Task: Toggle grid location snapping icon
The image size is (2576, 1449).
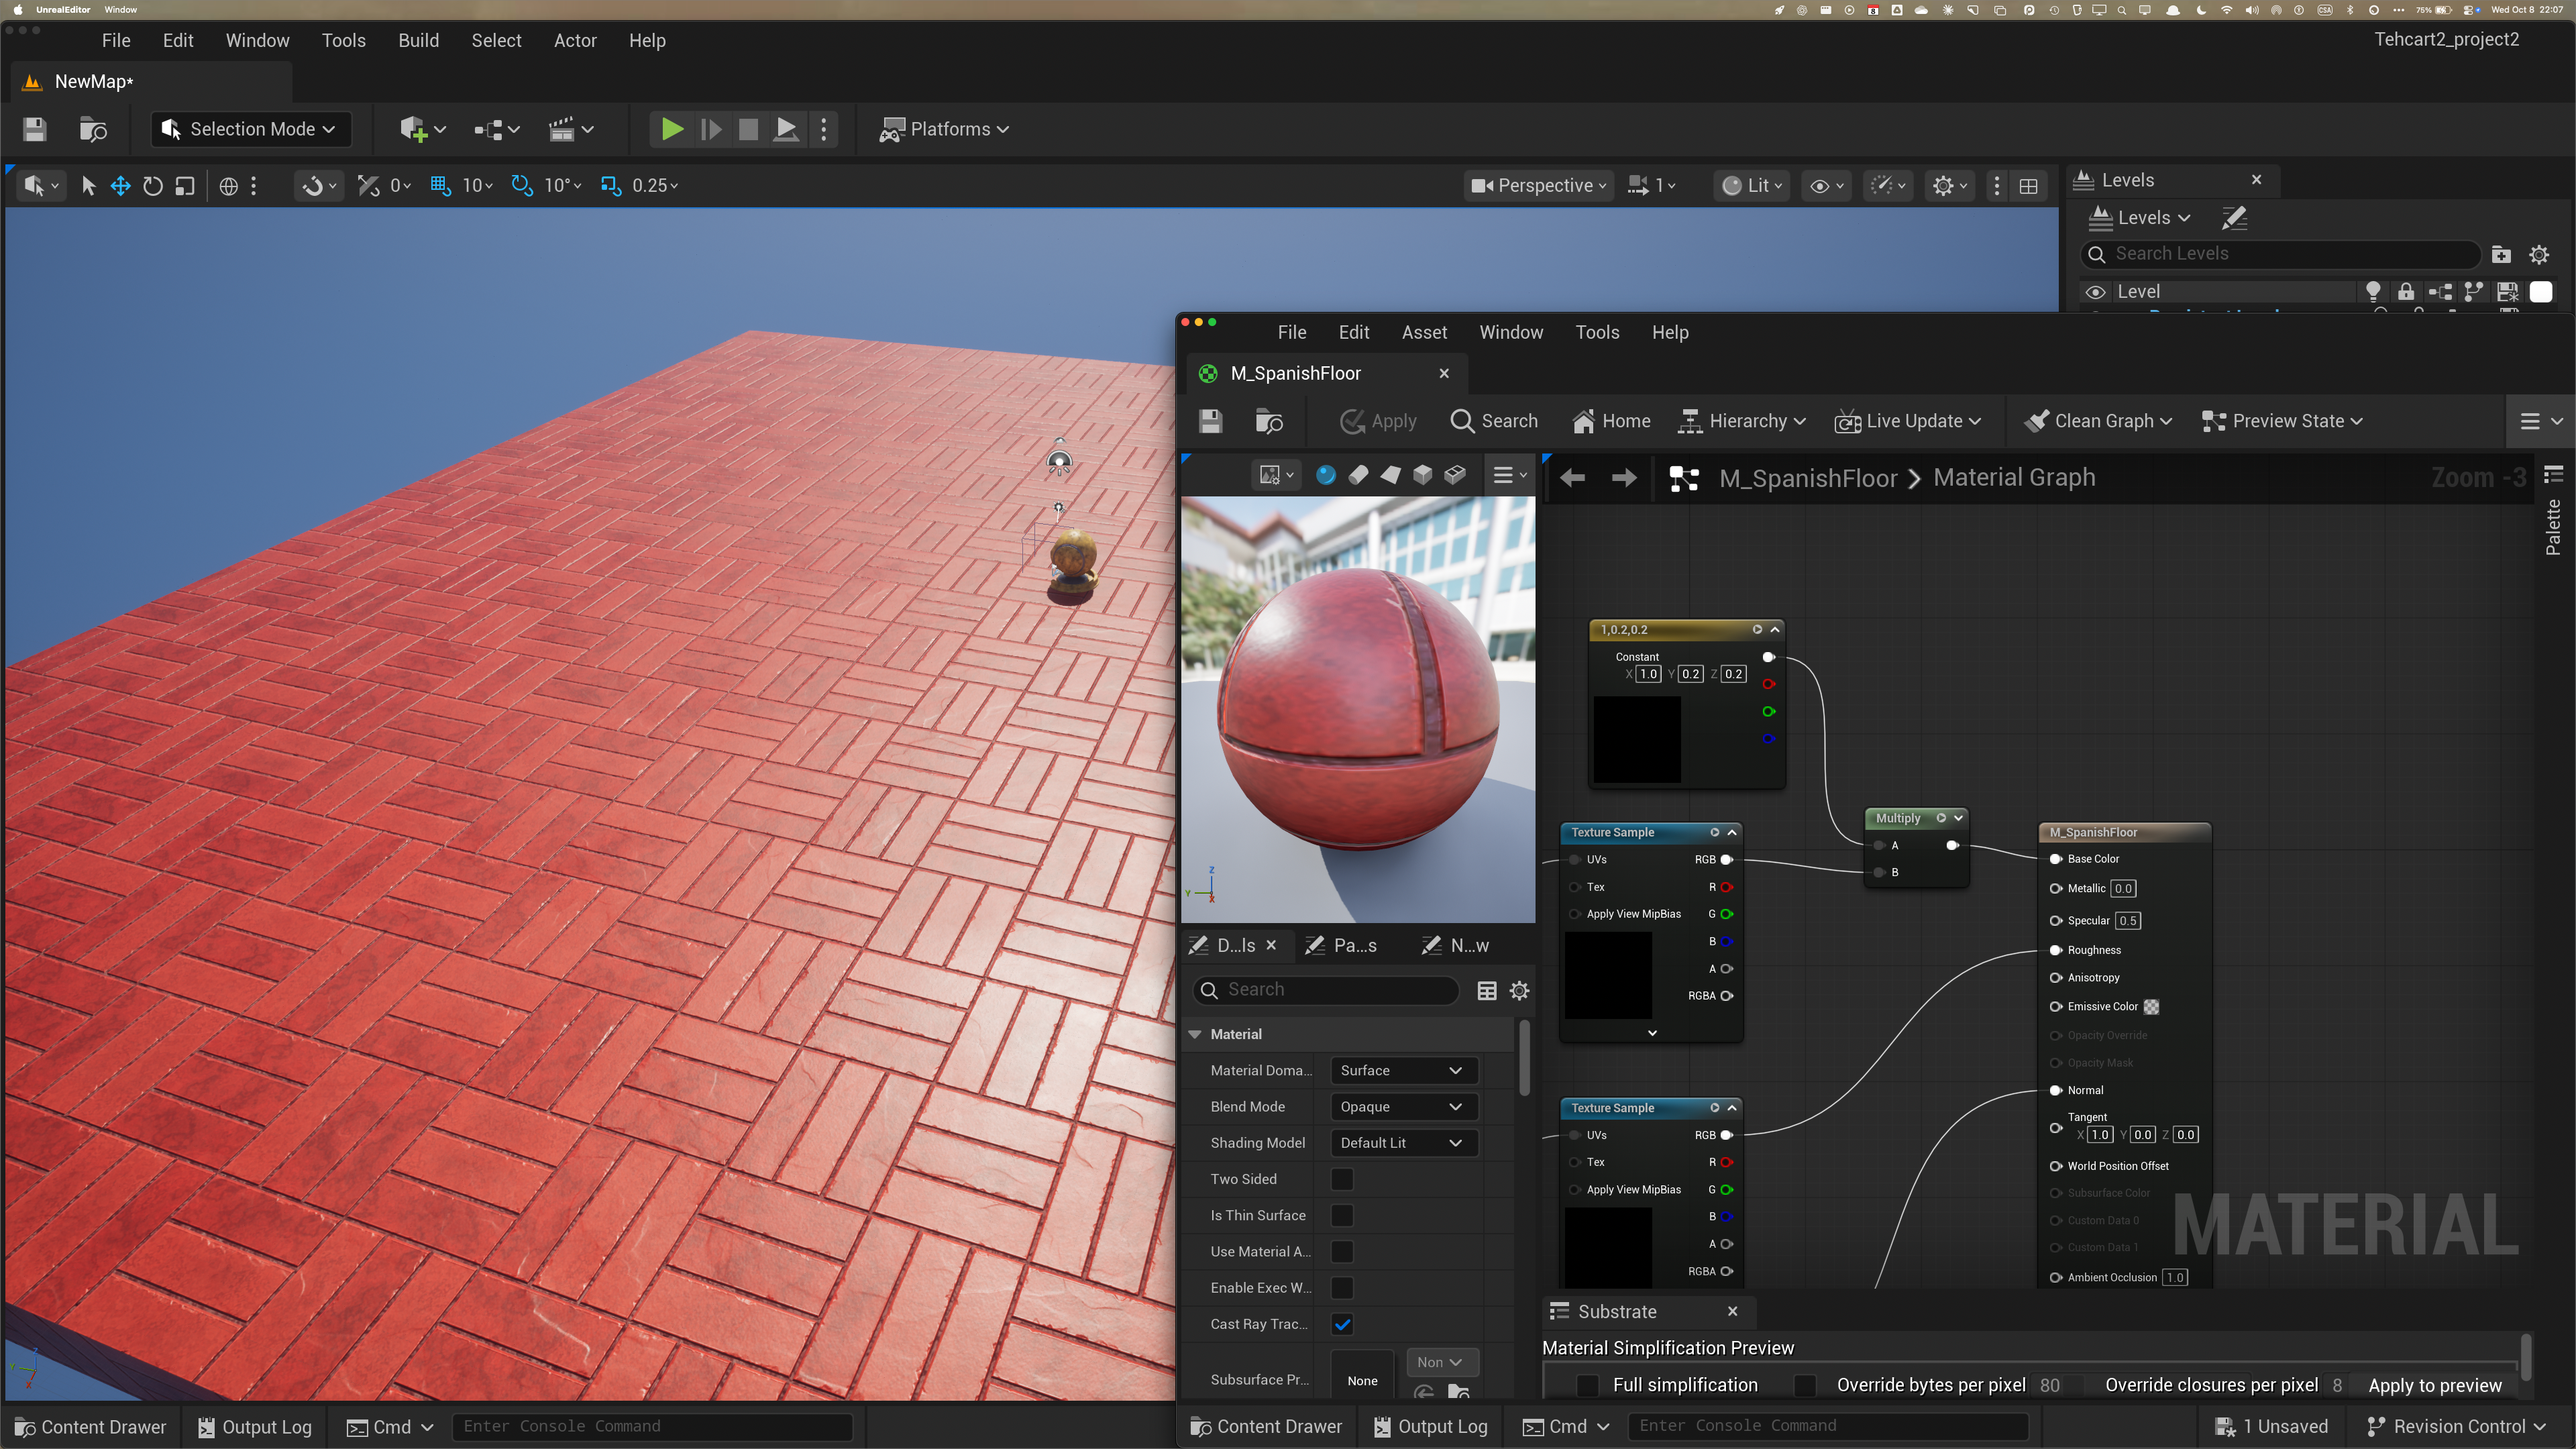Action: pos(440,186)
